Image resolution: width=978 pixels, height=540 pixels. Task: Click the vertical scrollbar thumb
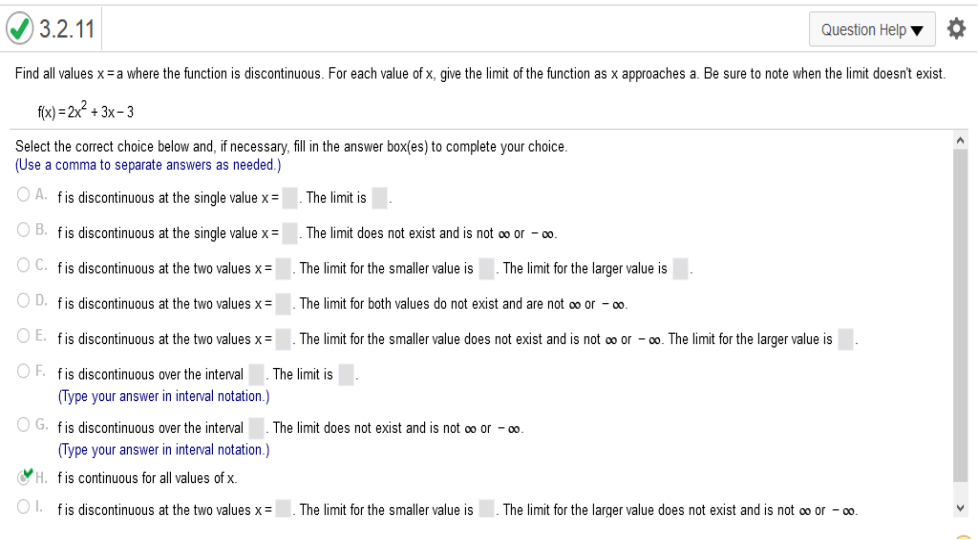(961, 315)
